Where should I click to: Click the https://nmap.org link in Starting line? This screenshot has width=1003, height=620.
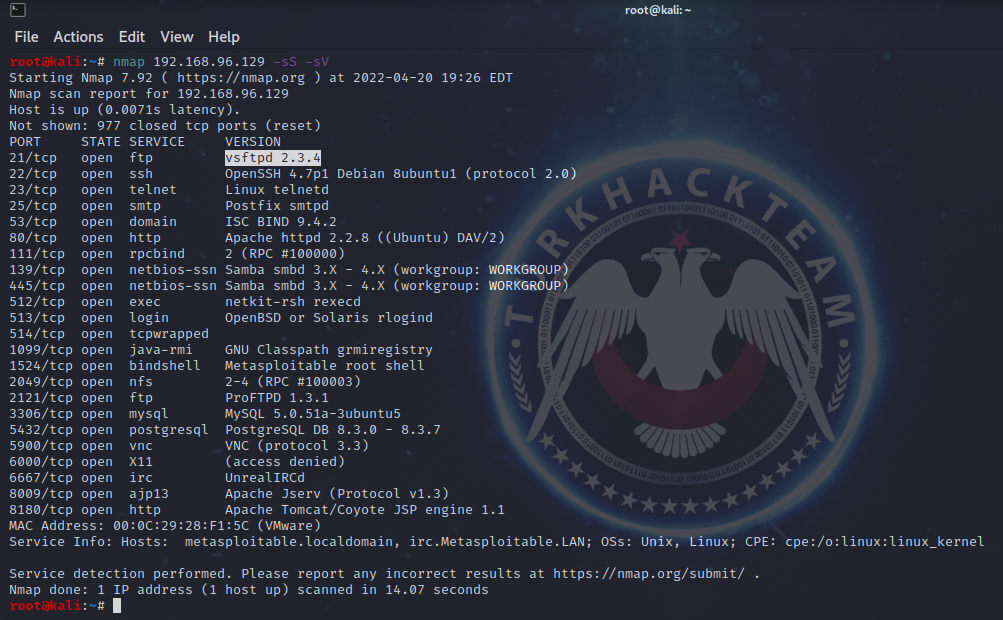(x=241, y=78)
